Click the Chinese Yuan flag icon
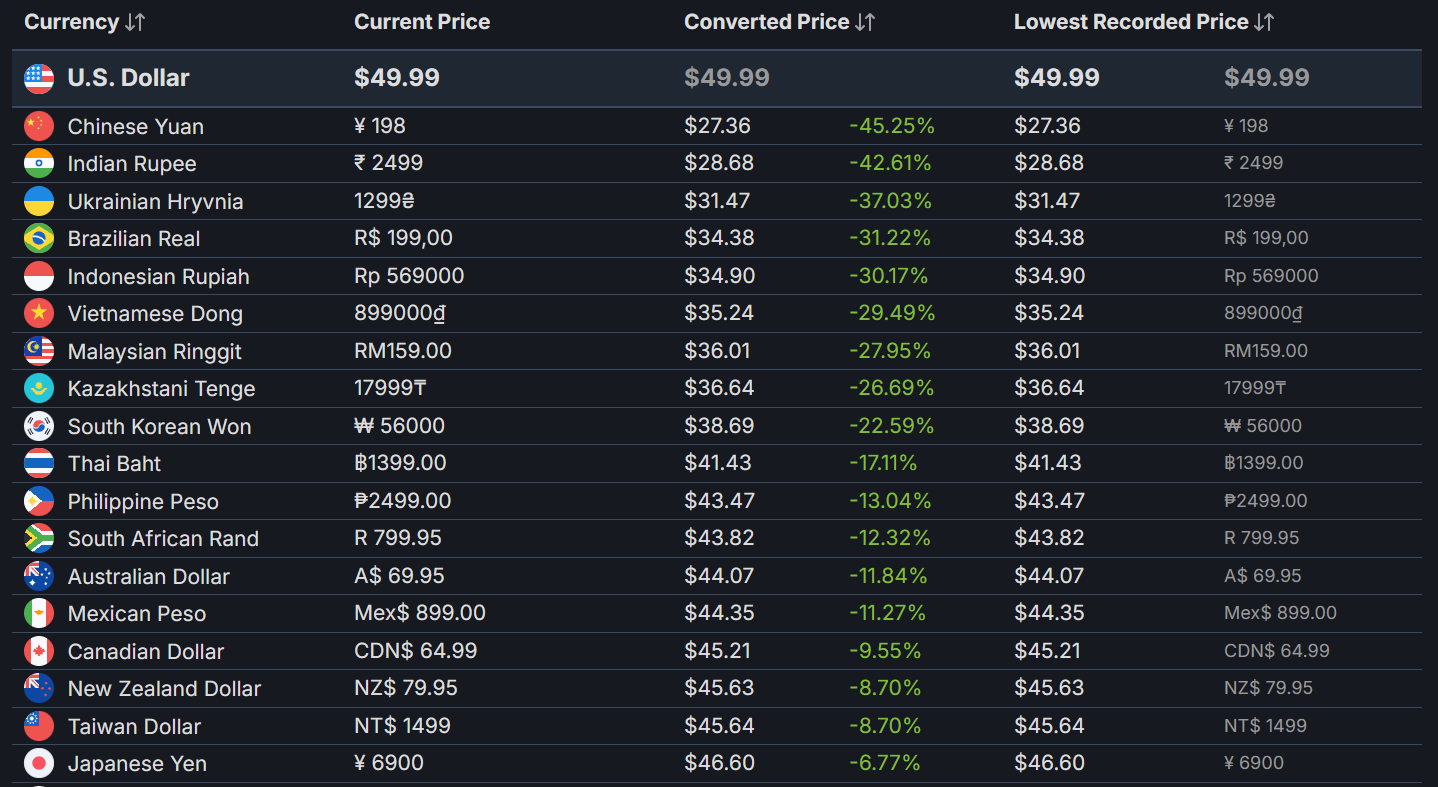This screenshot has height=787, width=1438. pyautogui.click(x=39, y=126)
